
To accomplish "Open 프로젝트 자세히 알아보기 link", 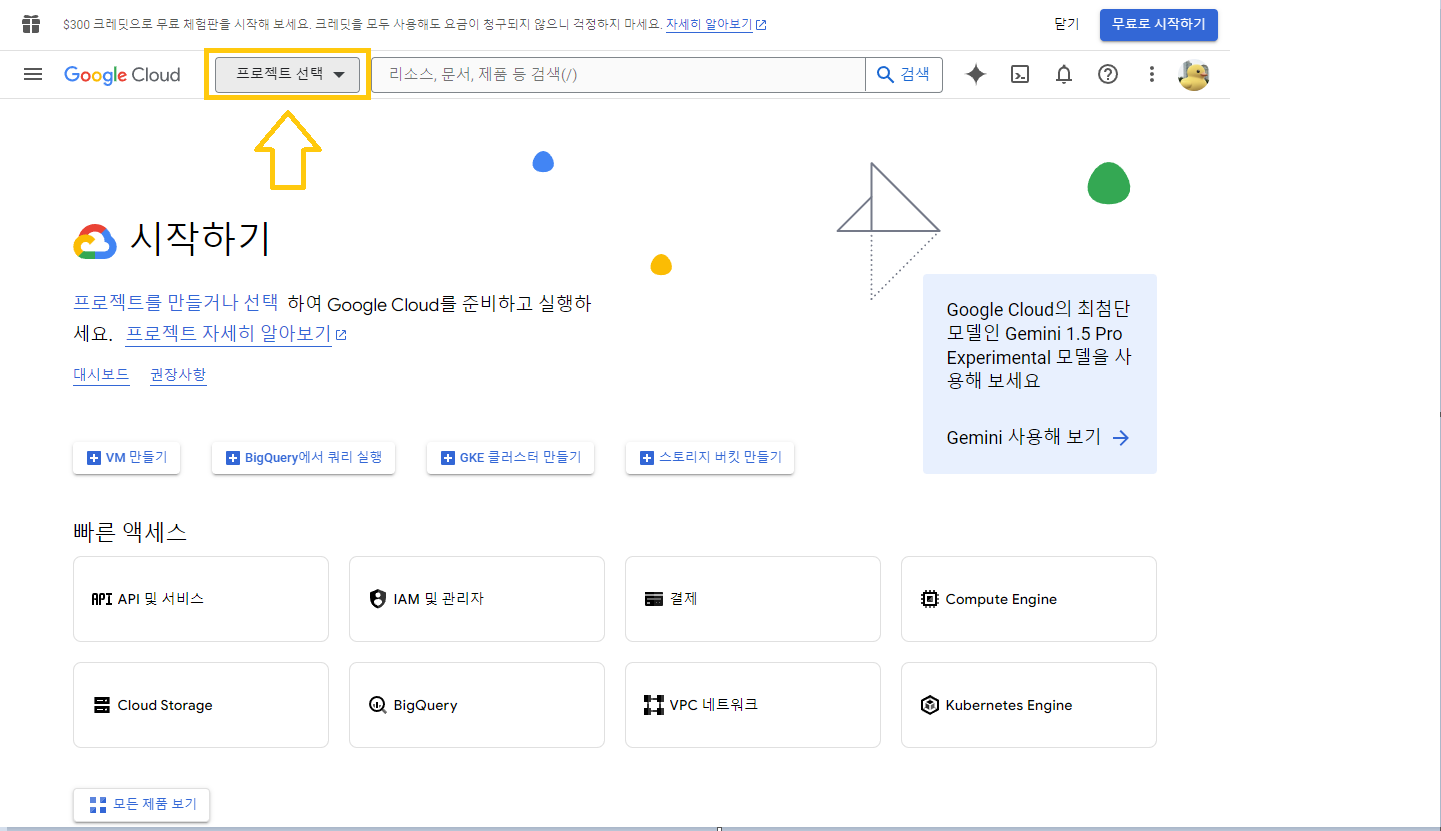I will coord(236,334).
